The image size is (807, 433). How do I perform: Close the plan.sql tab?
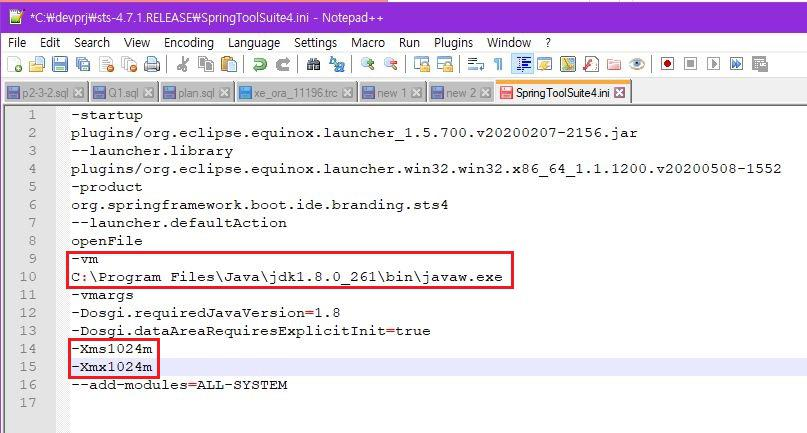coord(224,93)
